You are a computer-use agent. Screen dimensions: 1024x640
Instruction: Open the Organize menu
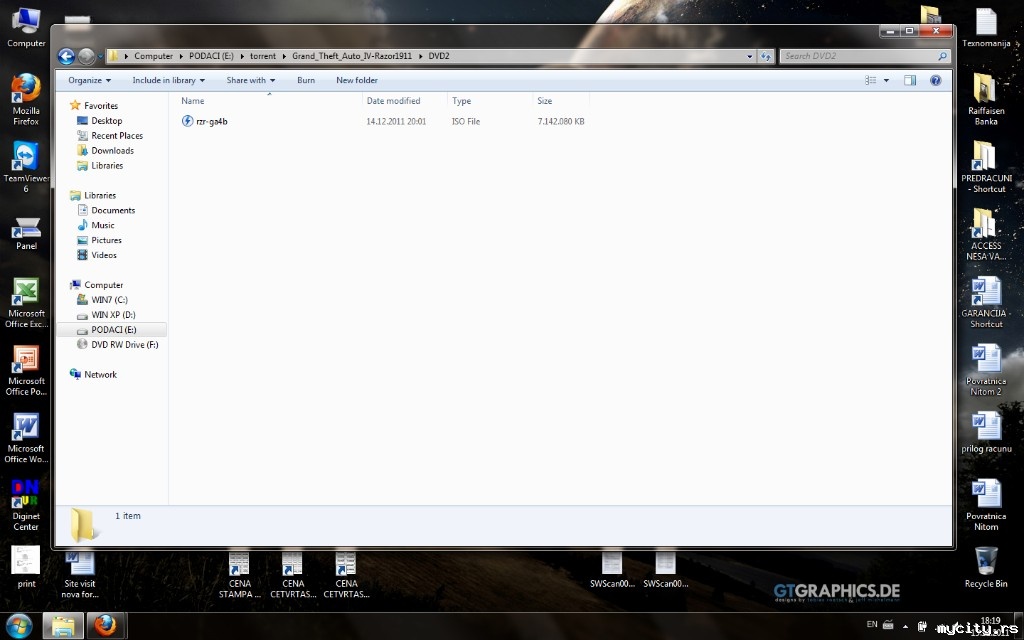pyautogui.click(x=89, y=80)
